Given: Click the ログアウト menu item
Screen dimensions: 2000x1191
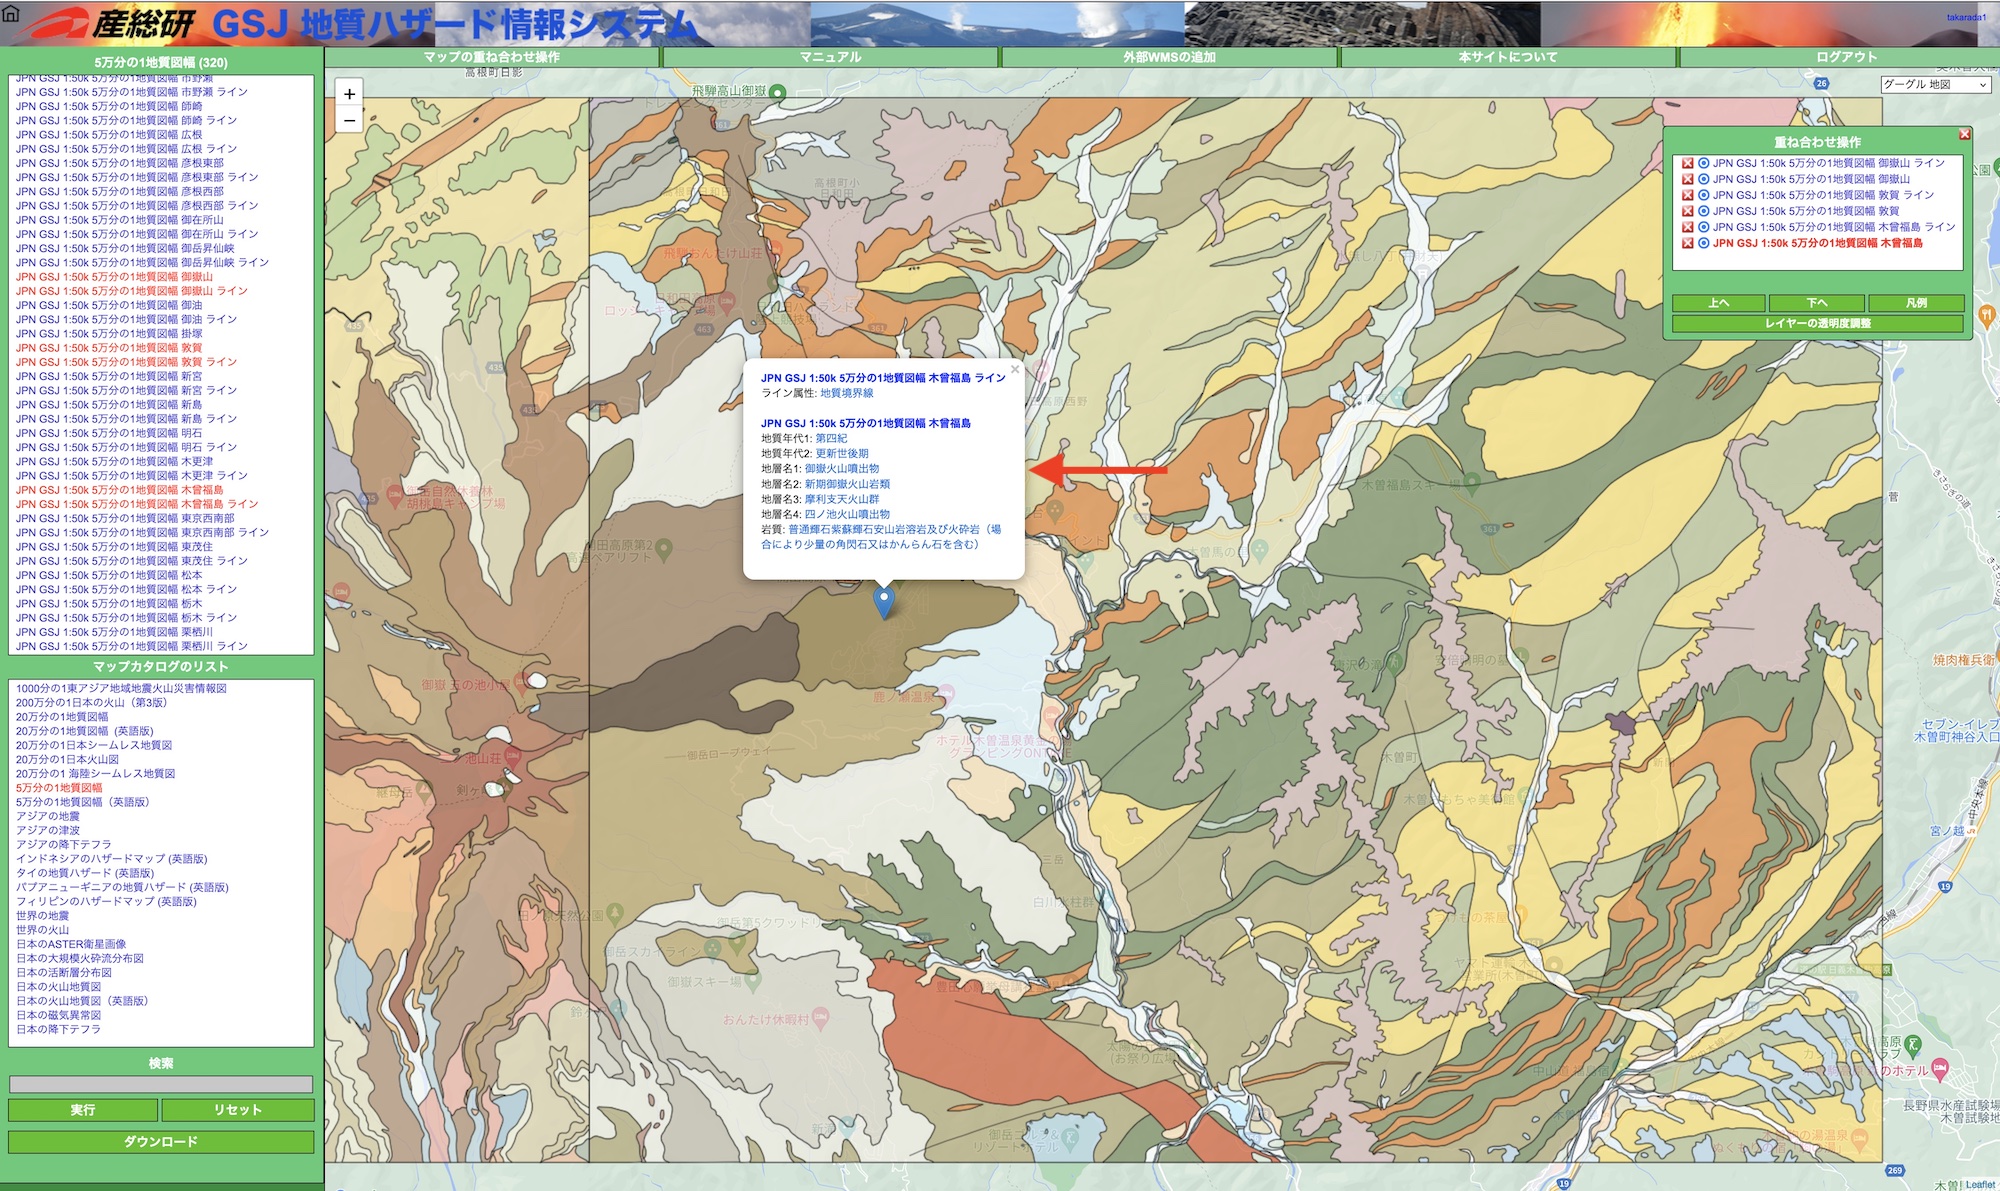Looking at the screenshot, I should coord(1846,57).
